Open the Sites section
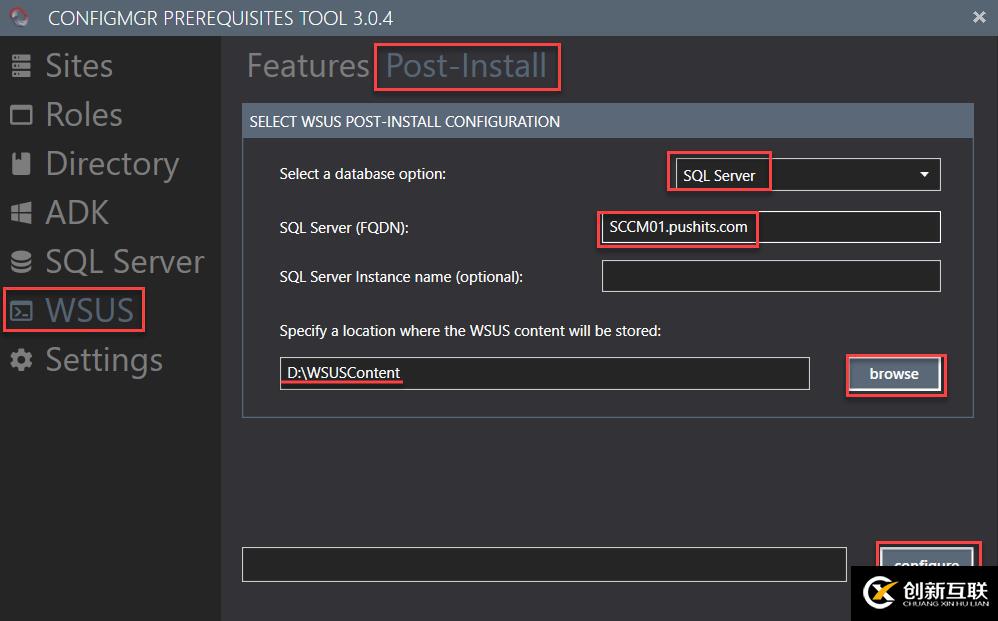The image size is (998, 621). [79, 66]
